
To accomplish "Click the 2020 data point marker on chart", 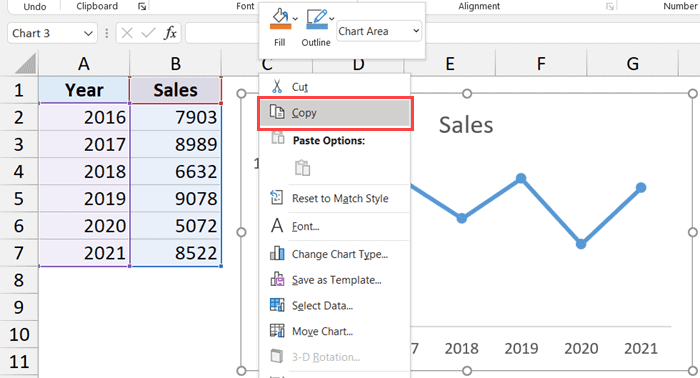I will click(581, 244).
